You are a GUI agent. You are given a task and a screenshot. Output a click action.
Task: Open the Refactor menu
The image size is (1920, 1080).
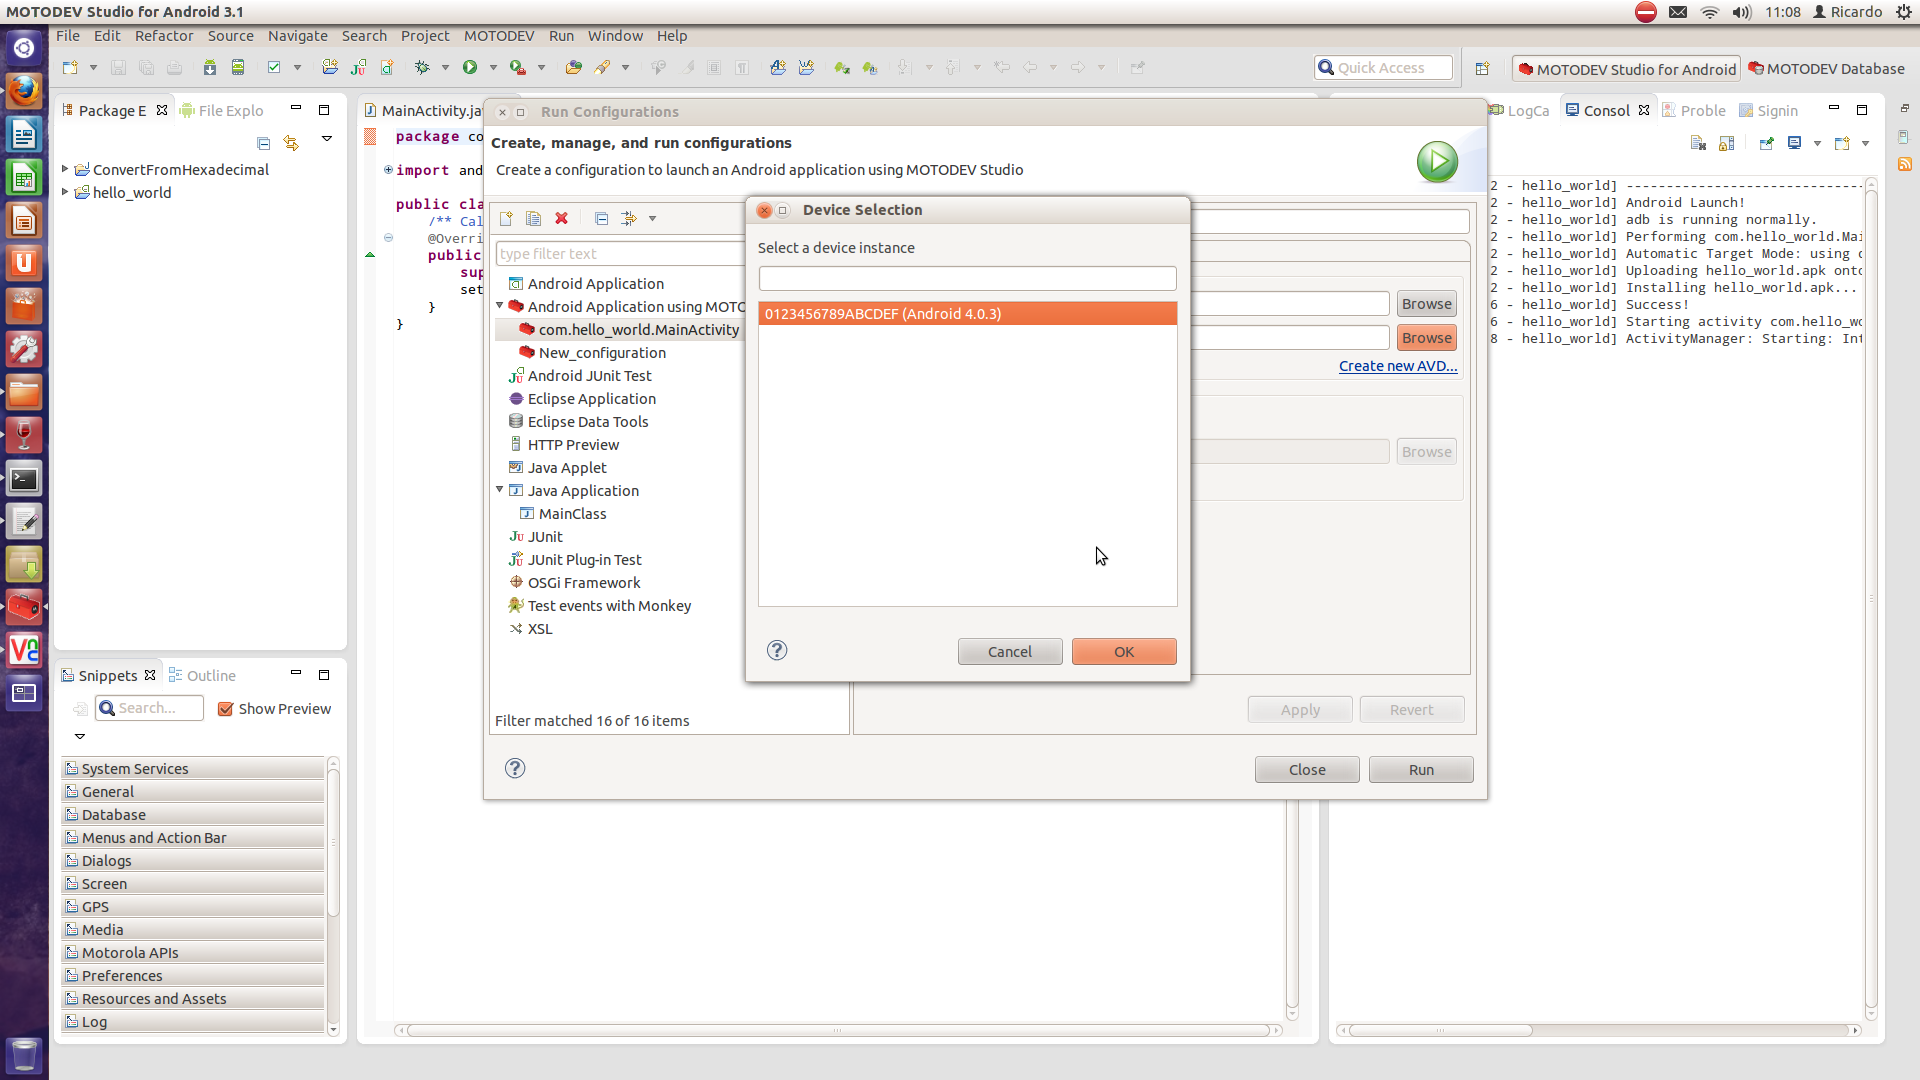[x=164, y=35]
